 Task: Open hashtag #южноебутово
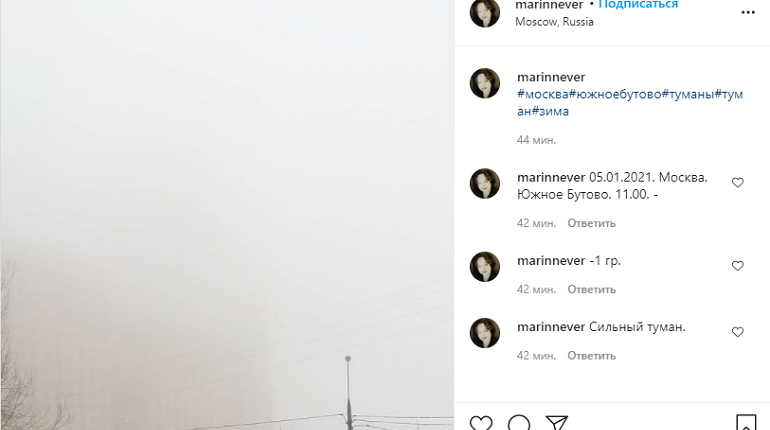click(x=615, y=94)
